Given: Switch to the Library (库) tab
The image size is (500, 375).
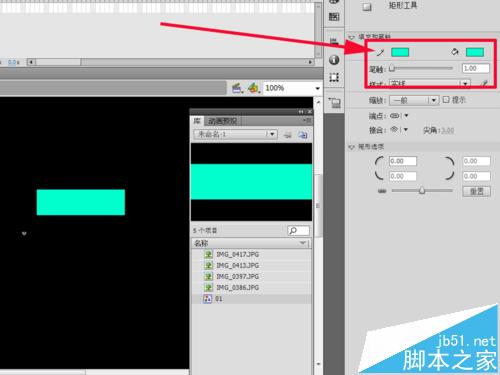Looking at the screenshot, I should click(197, 121).
